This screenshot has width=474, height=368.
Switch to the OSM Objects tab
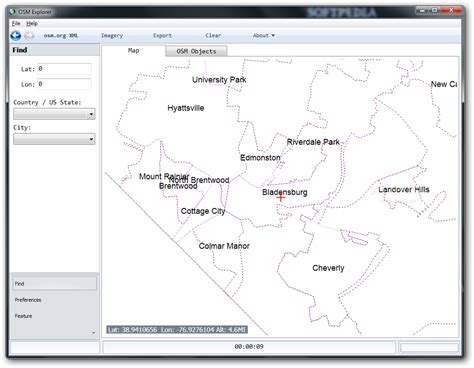tap(196, 51)
